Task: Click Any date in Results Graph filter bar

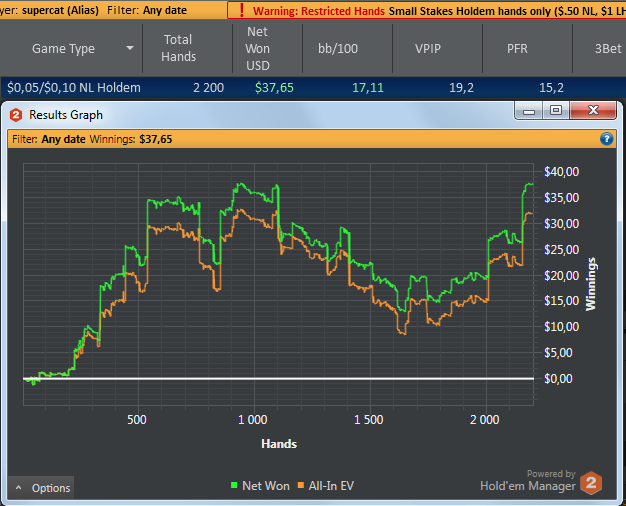Action: [63, 139]
